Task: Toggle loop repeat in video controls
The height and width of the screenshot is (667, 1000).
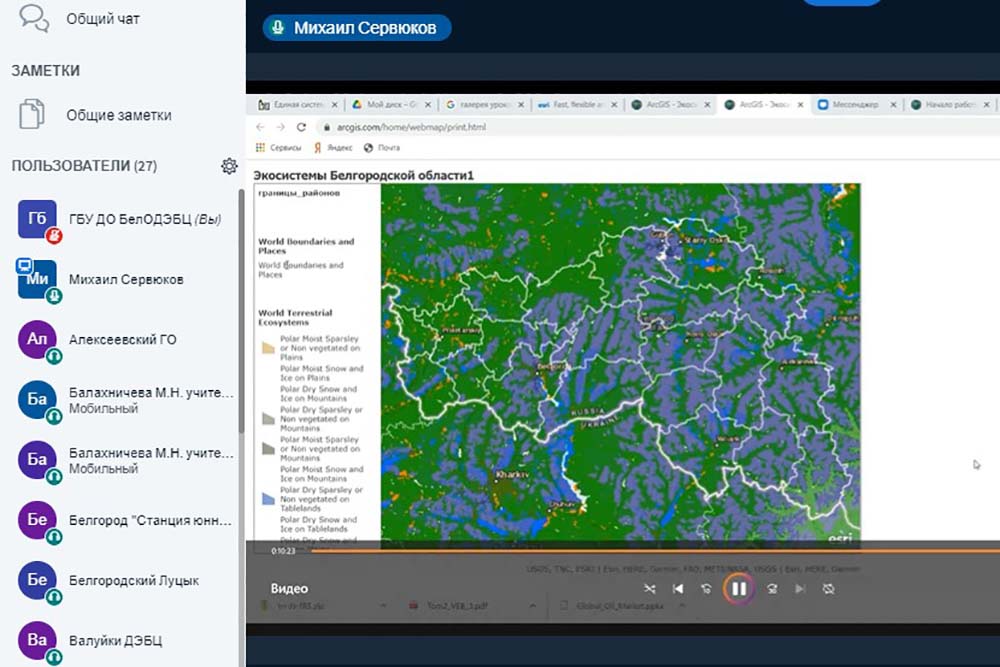Action: click(828, 589)
